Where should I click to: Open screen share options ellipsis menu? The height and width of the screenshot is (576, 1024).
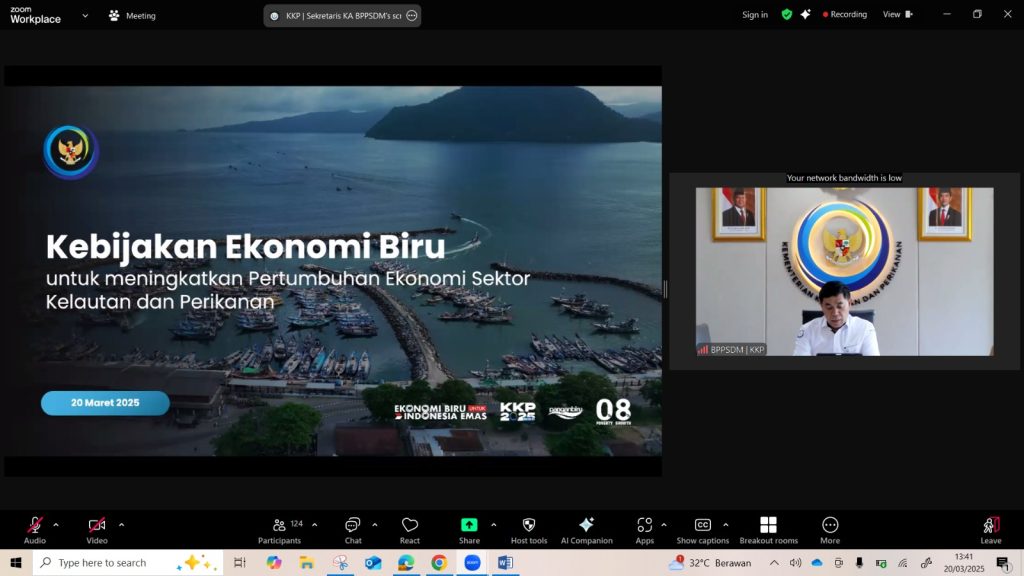412,16
